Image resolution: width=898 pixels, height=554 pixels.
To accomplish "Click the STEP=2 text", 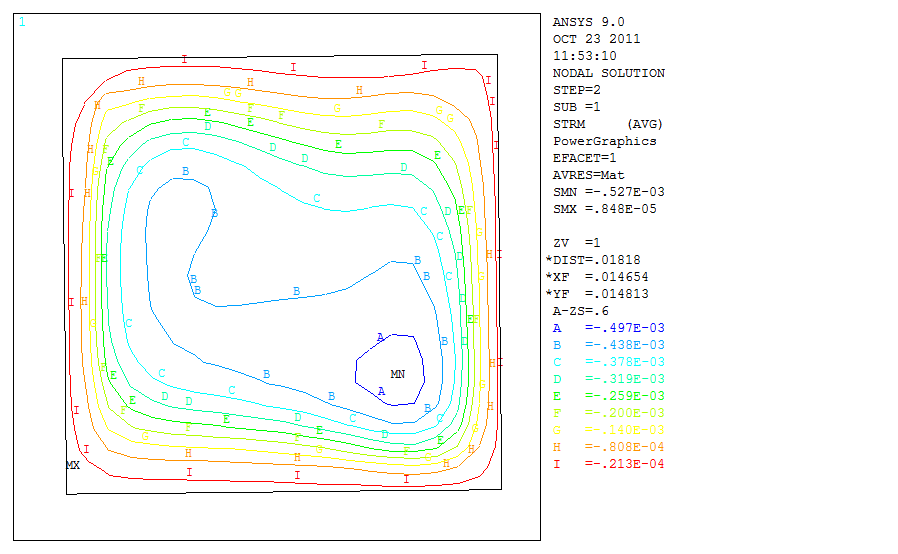I will [x=576, y=90].
